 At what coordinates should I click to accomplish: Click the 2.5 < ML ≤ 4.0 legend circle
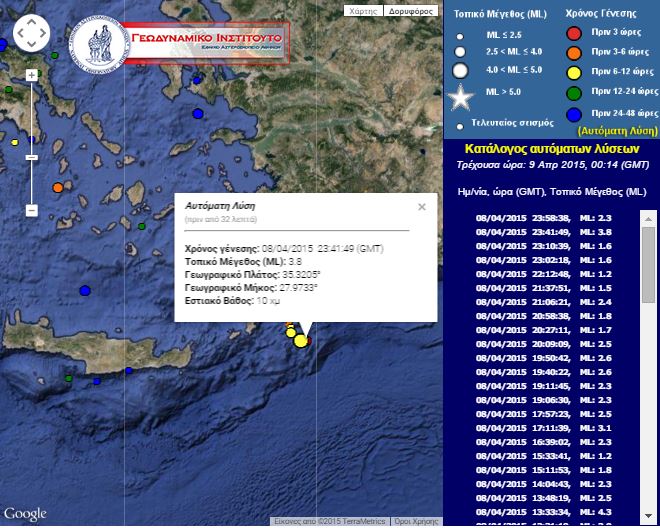click(460, 52)
